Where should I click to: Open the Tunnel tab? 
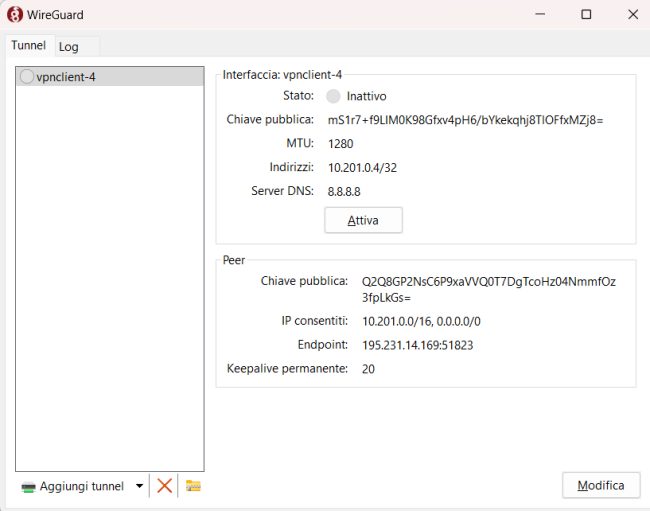tap(28, 45)
